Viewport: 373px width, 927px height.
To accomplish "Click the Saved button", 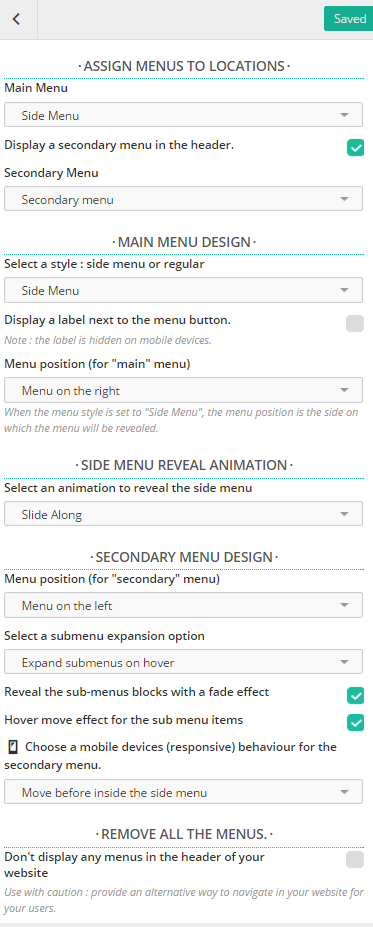I will pyautogui.click(x=350, y=19).
